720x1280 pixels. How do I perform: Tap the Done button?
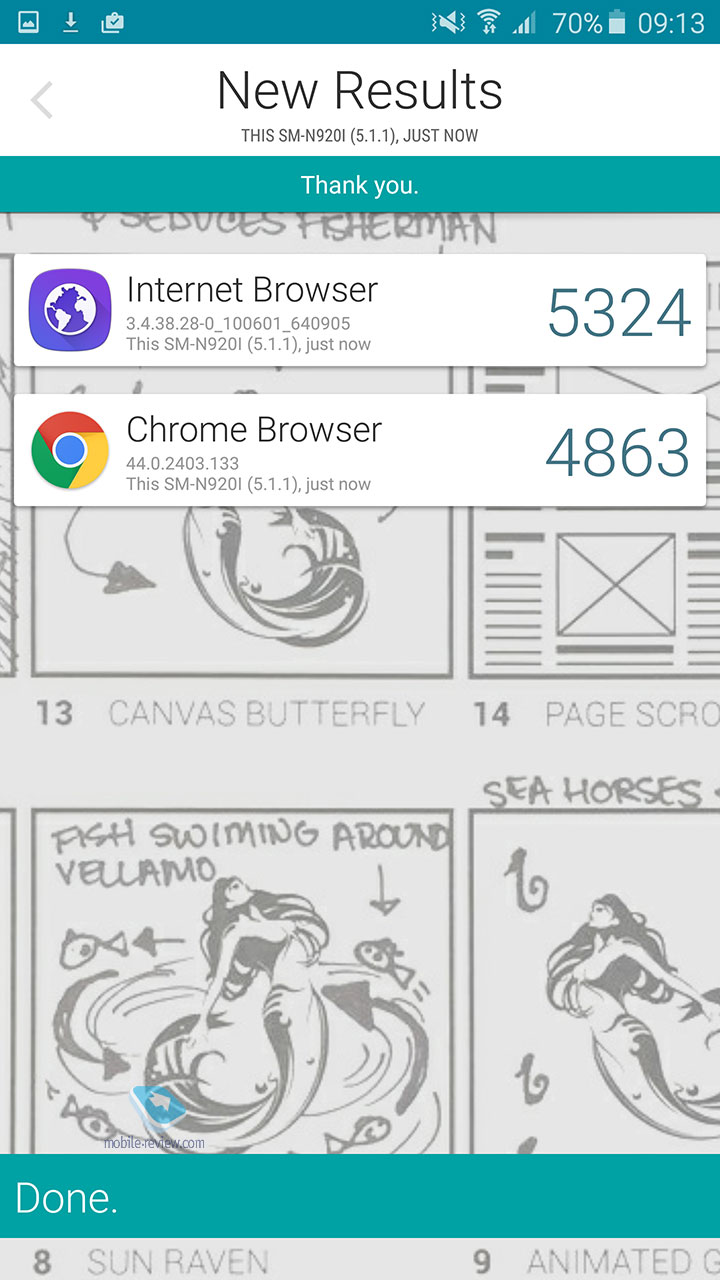[x=360, y=1196]
